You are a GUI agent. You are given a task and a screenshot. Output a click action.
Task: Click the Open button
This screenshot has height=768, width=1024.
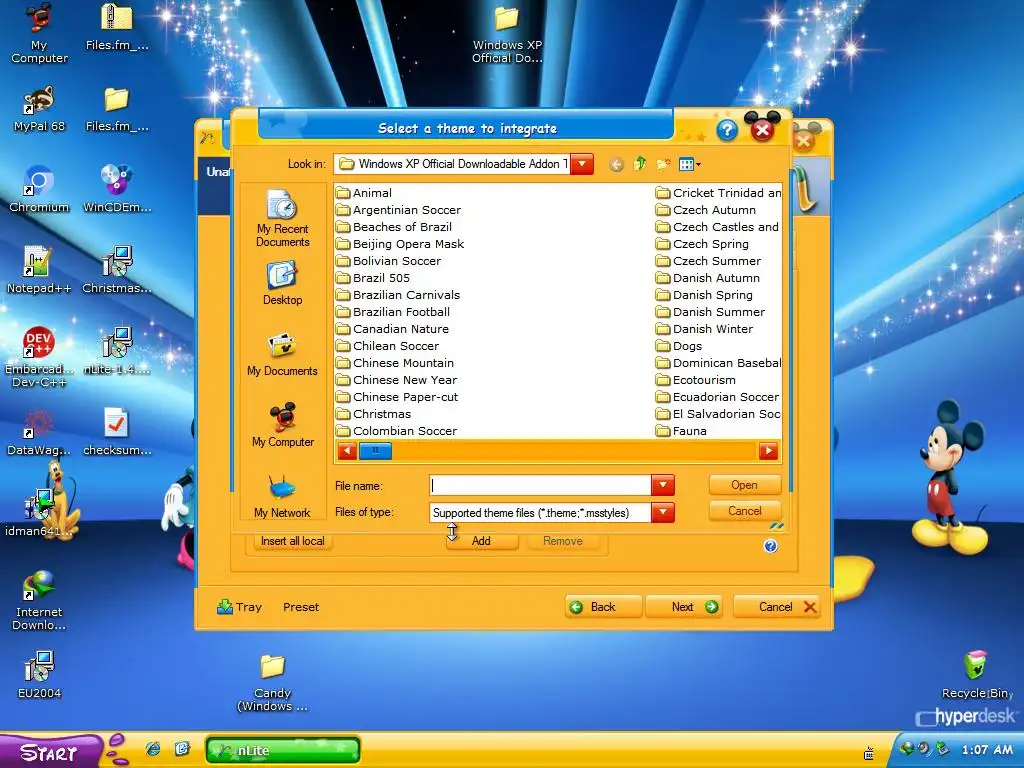[744, 485]
